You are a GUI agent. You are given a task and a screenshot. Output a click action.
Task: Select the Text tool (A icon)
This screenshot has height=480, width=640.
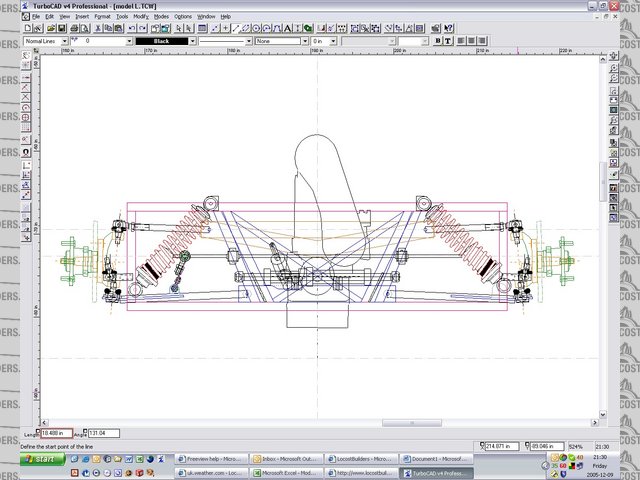(287, 28)
